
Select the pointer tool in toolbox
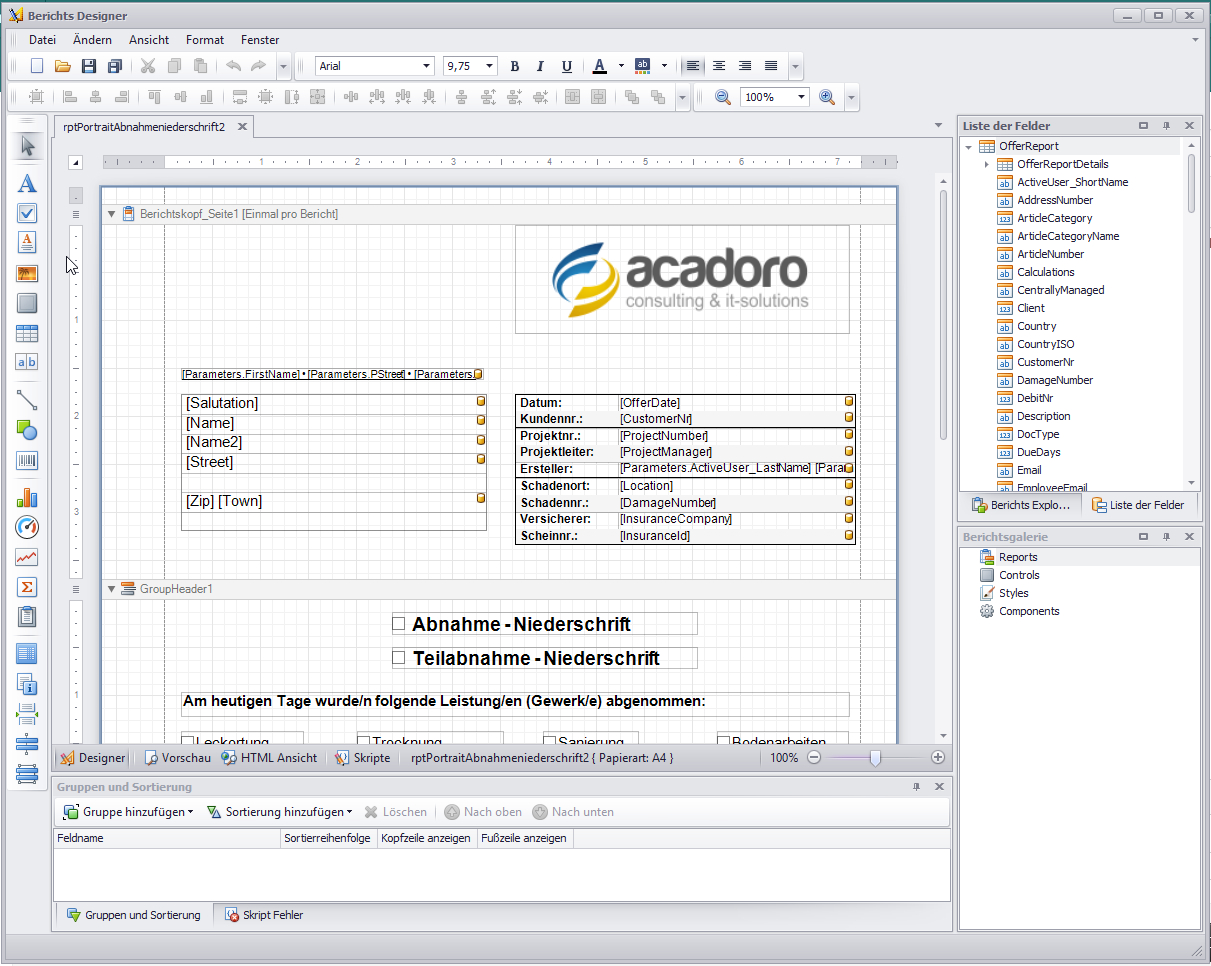(x=27, y=146)
